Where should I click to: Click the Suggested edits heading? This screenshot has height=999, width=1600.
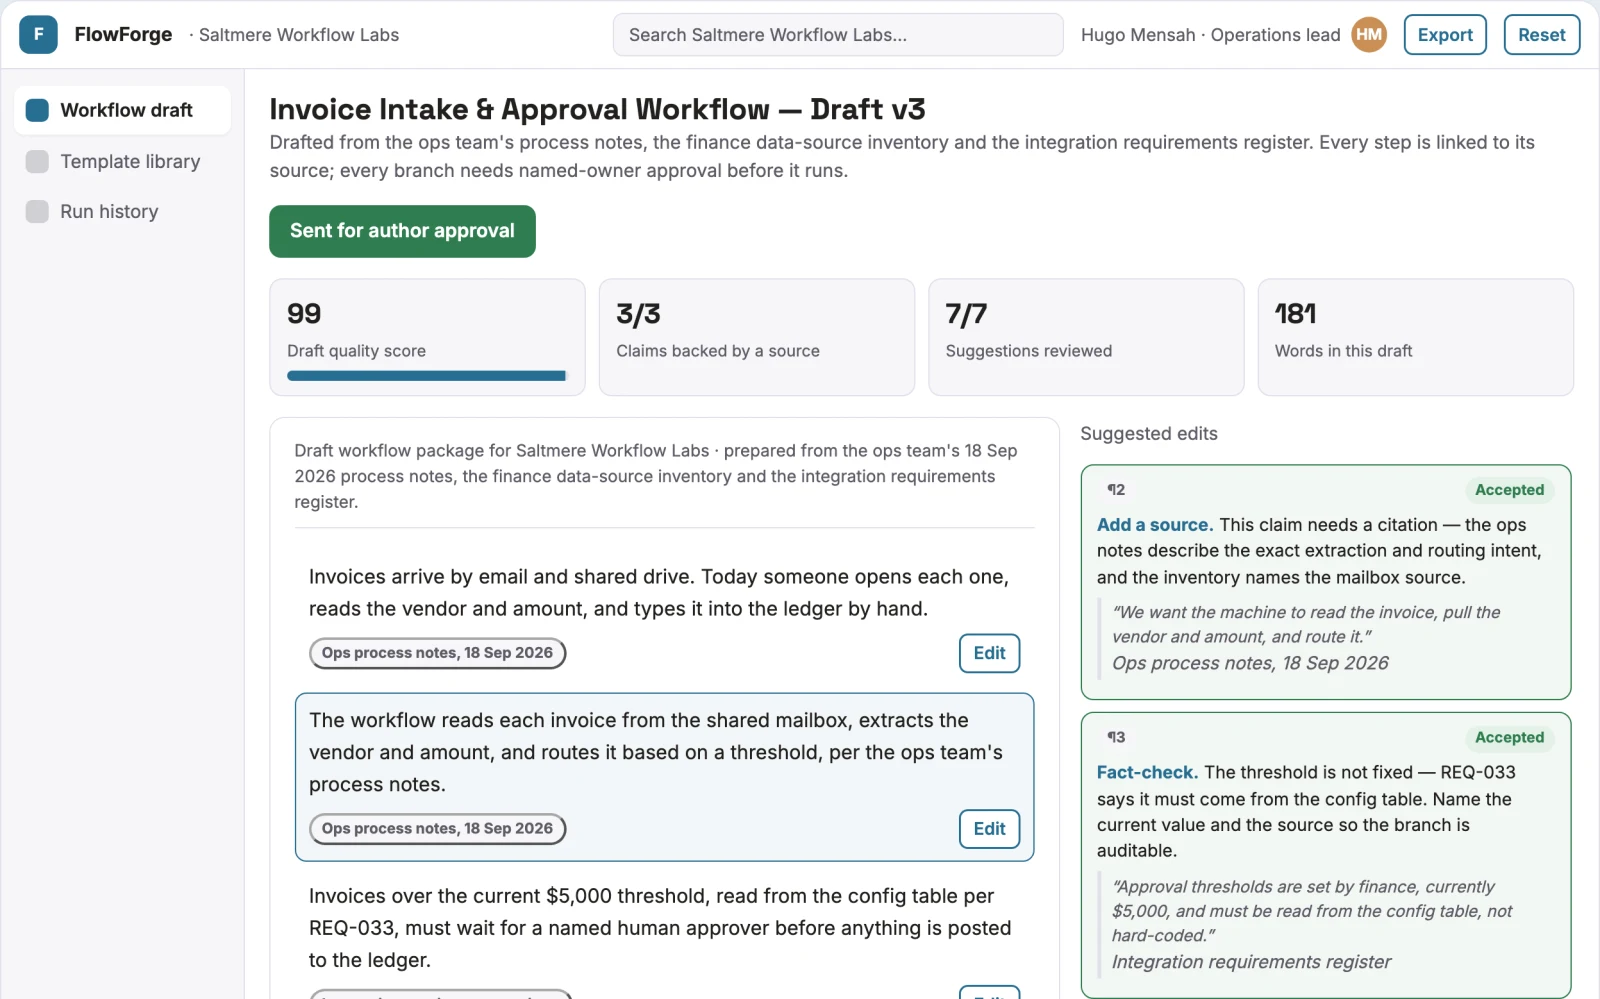pos(1149,434)
